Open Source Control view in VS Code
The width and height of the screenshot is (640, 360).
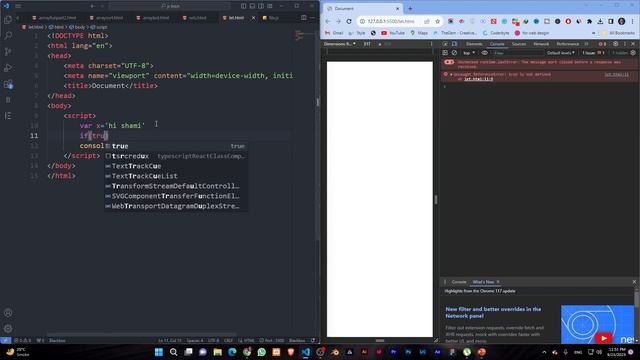pyautogui.click(x=8, y=51)
